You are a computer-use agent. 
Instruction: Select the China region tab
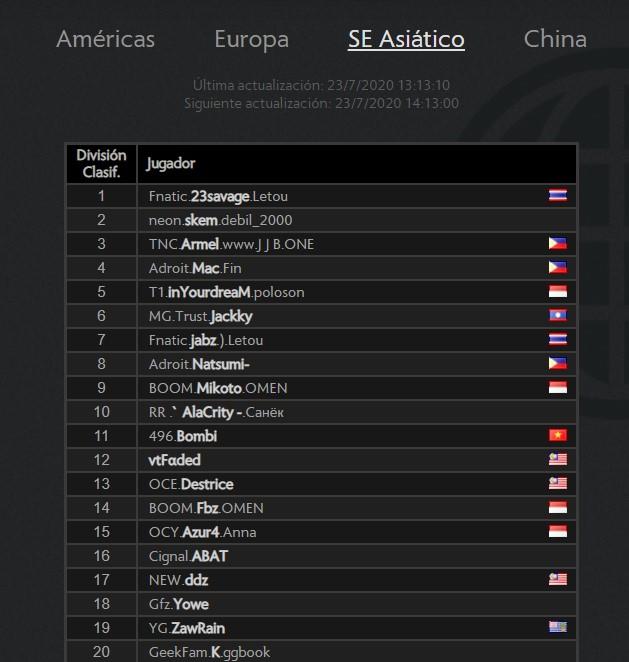555,39
